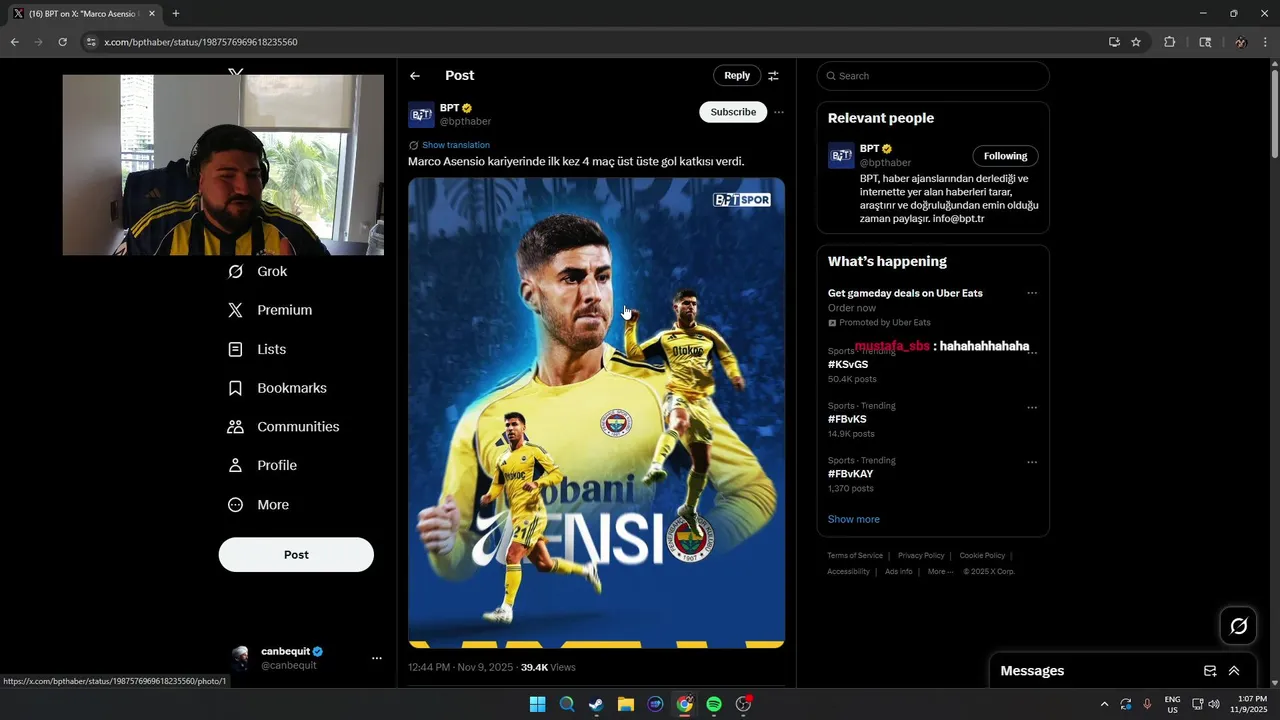
Task: Open the Bookmarks menu item label
Action: pyautogui.click(x=292, y=388)
